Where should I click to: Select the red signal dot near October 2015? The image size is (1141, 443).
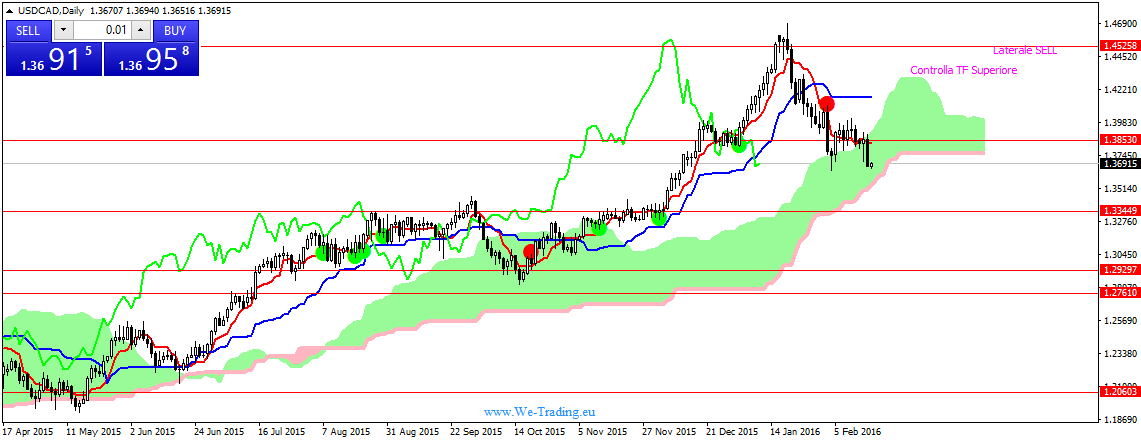(x=530, y=252)
